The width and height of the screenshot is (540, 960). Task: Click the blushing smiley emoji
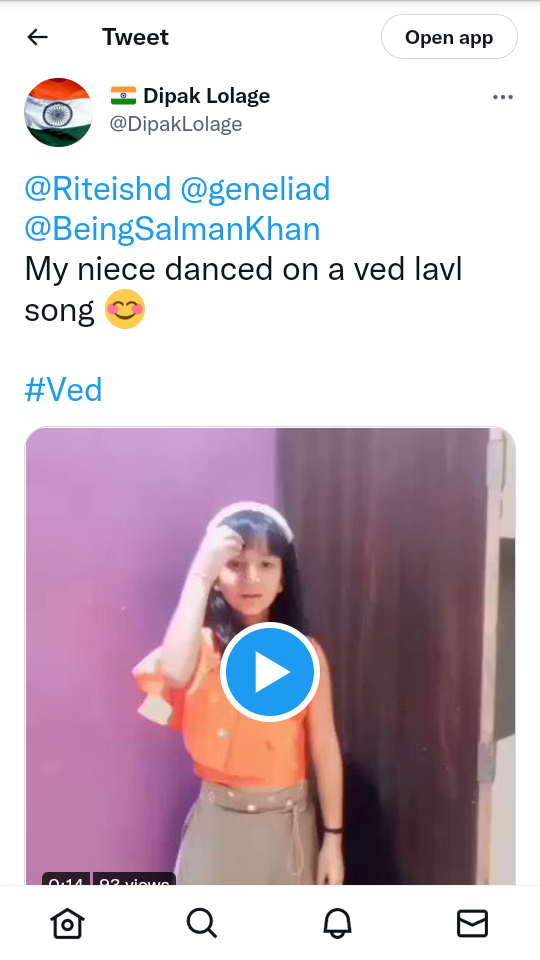(125, 309)
